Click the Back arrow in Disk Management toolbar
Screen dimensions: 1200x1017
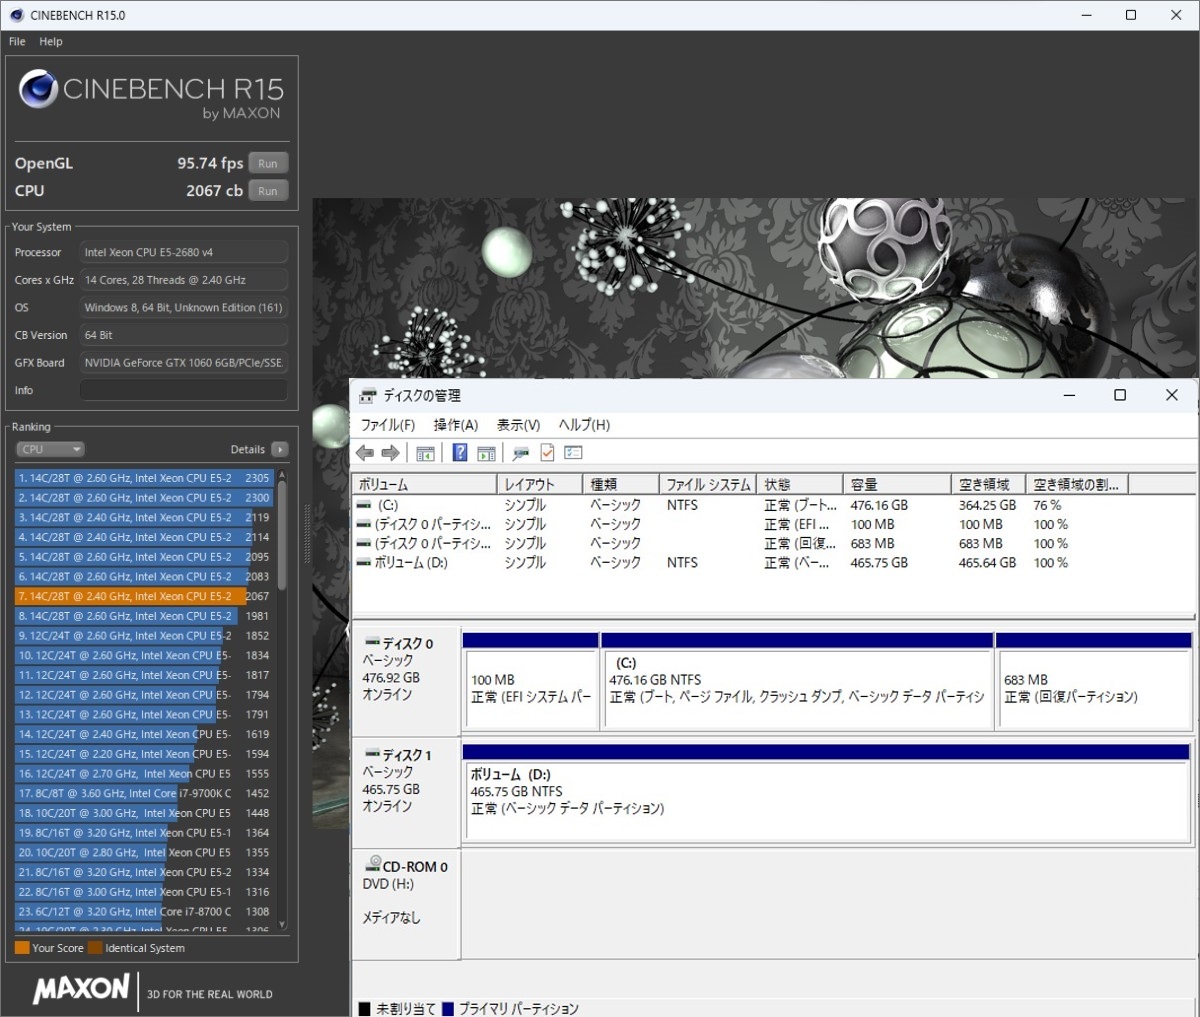point(365,453)
